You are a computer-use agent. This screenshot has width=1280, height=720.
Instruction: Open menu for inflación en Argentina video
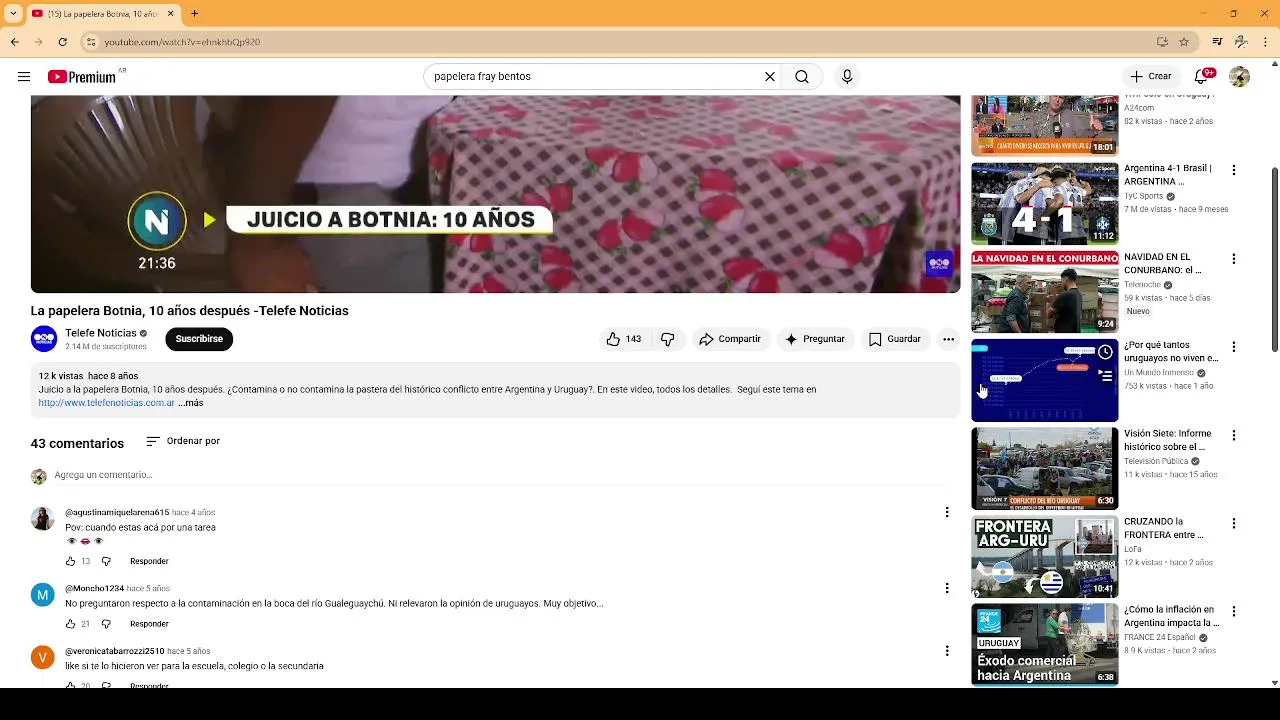(x=1233, y=611)
